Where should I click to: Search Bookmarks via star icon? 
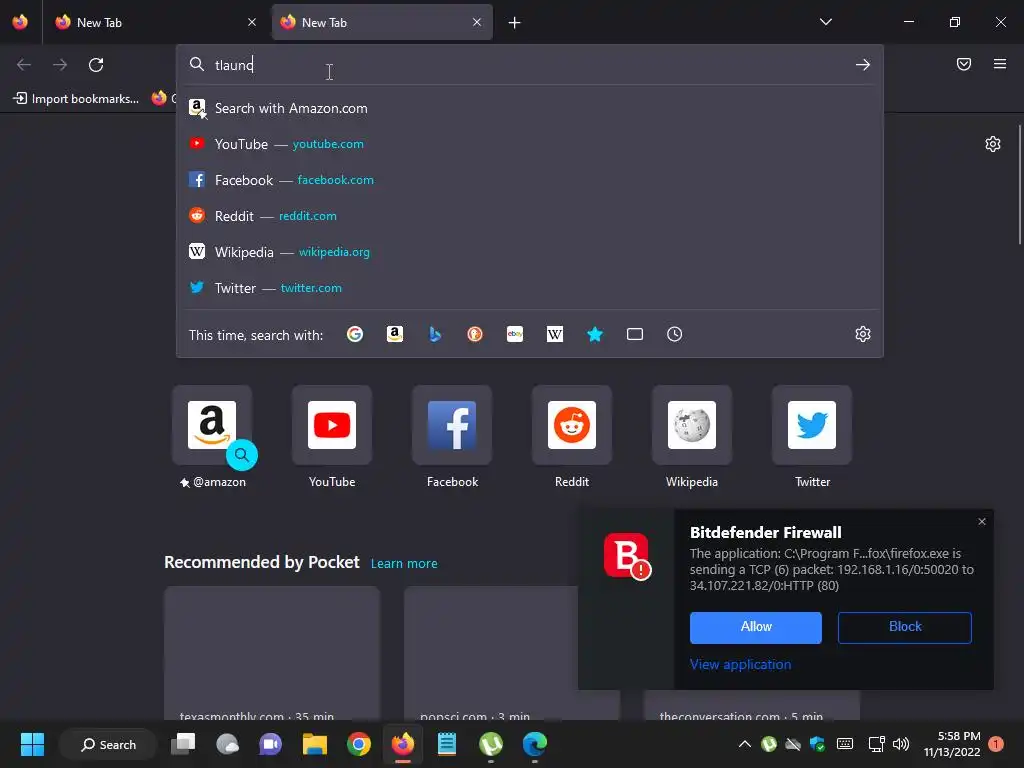[x=595, y=334]
